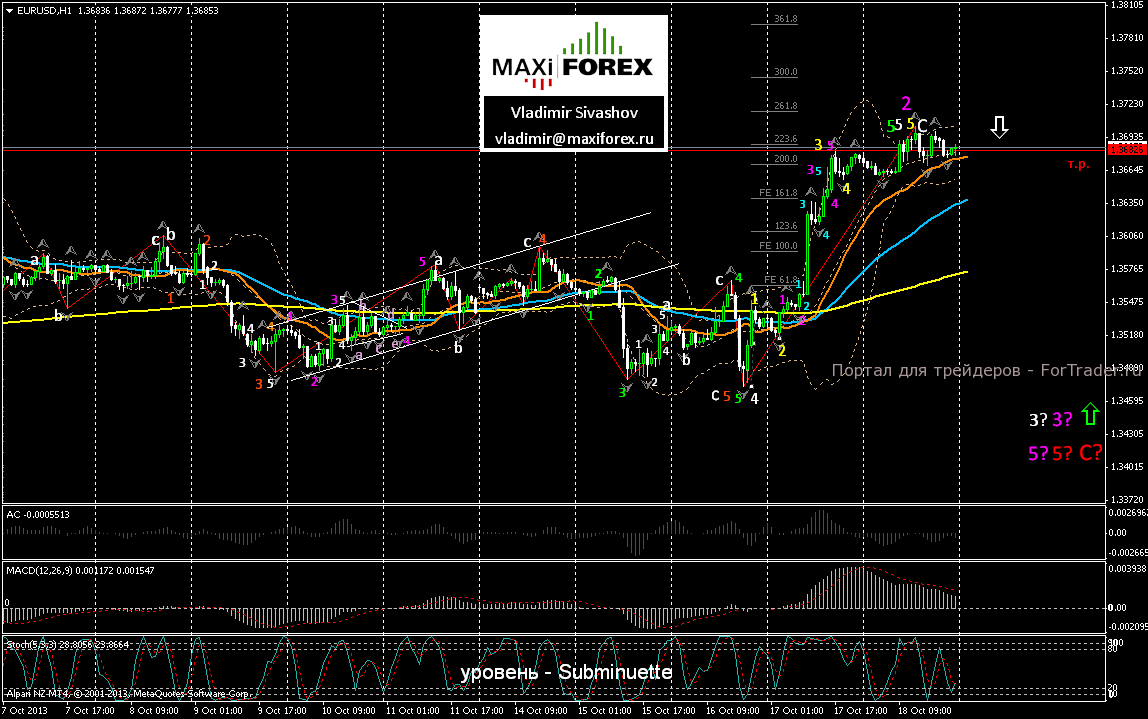This screenshot has height=719, width=1148.
Task: Click the 1.33720 price axis label
Action: point(1128,499)
